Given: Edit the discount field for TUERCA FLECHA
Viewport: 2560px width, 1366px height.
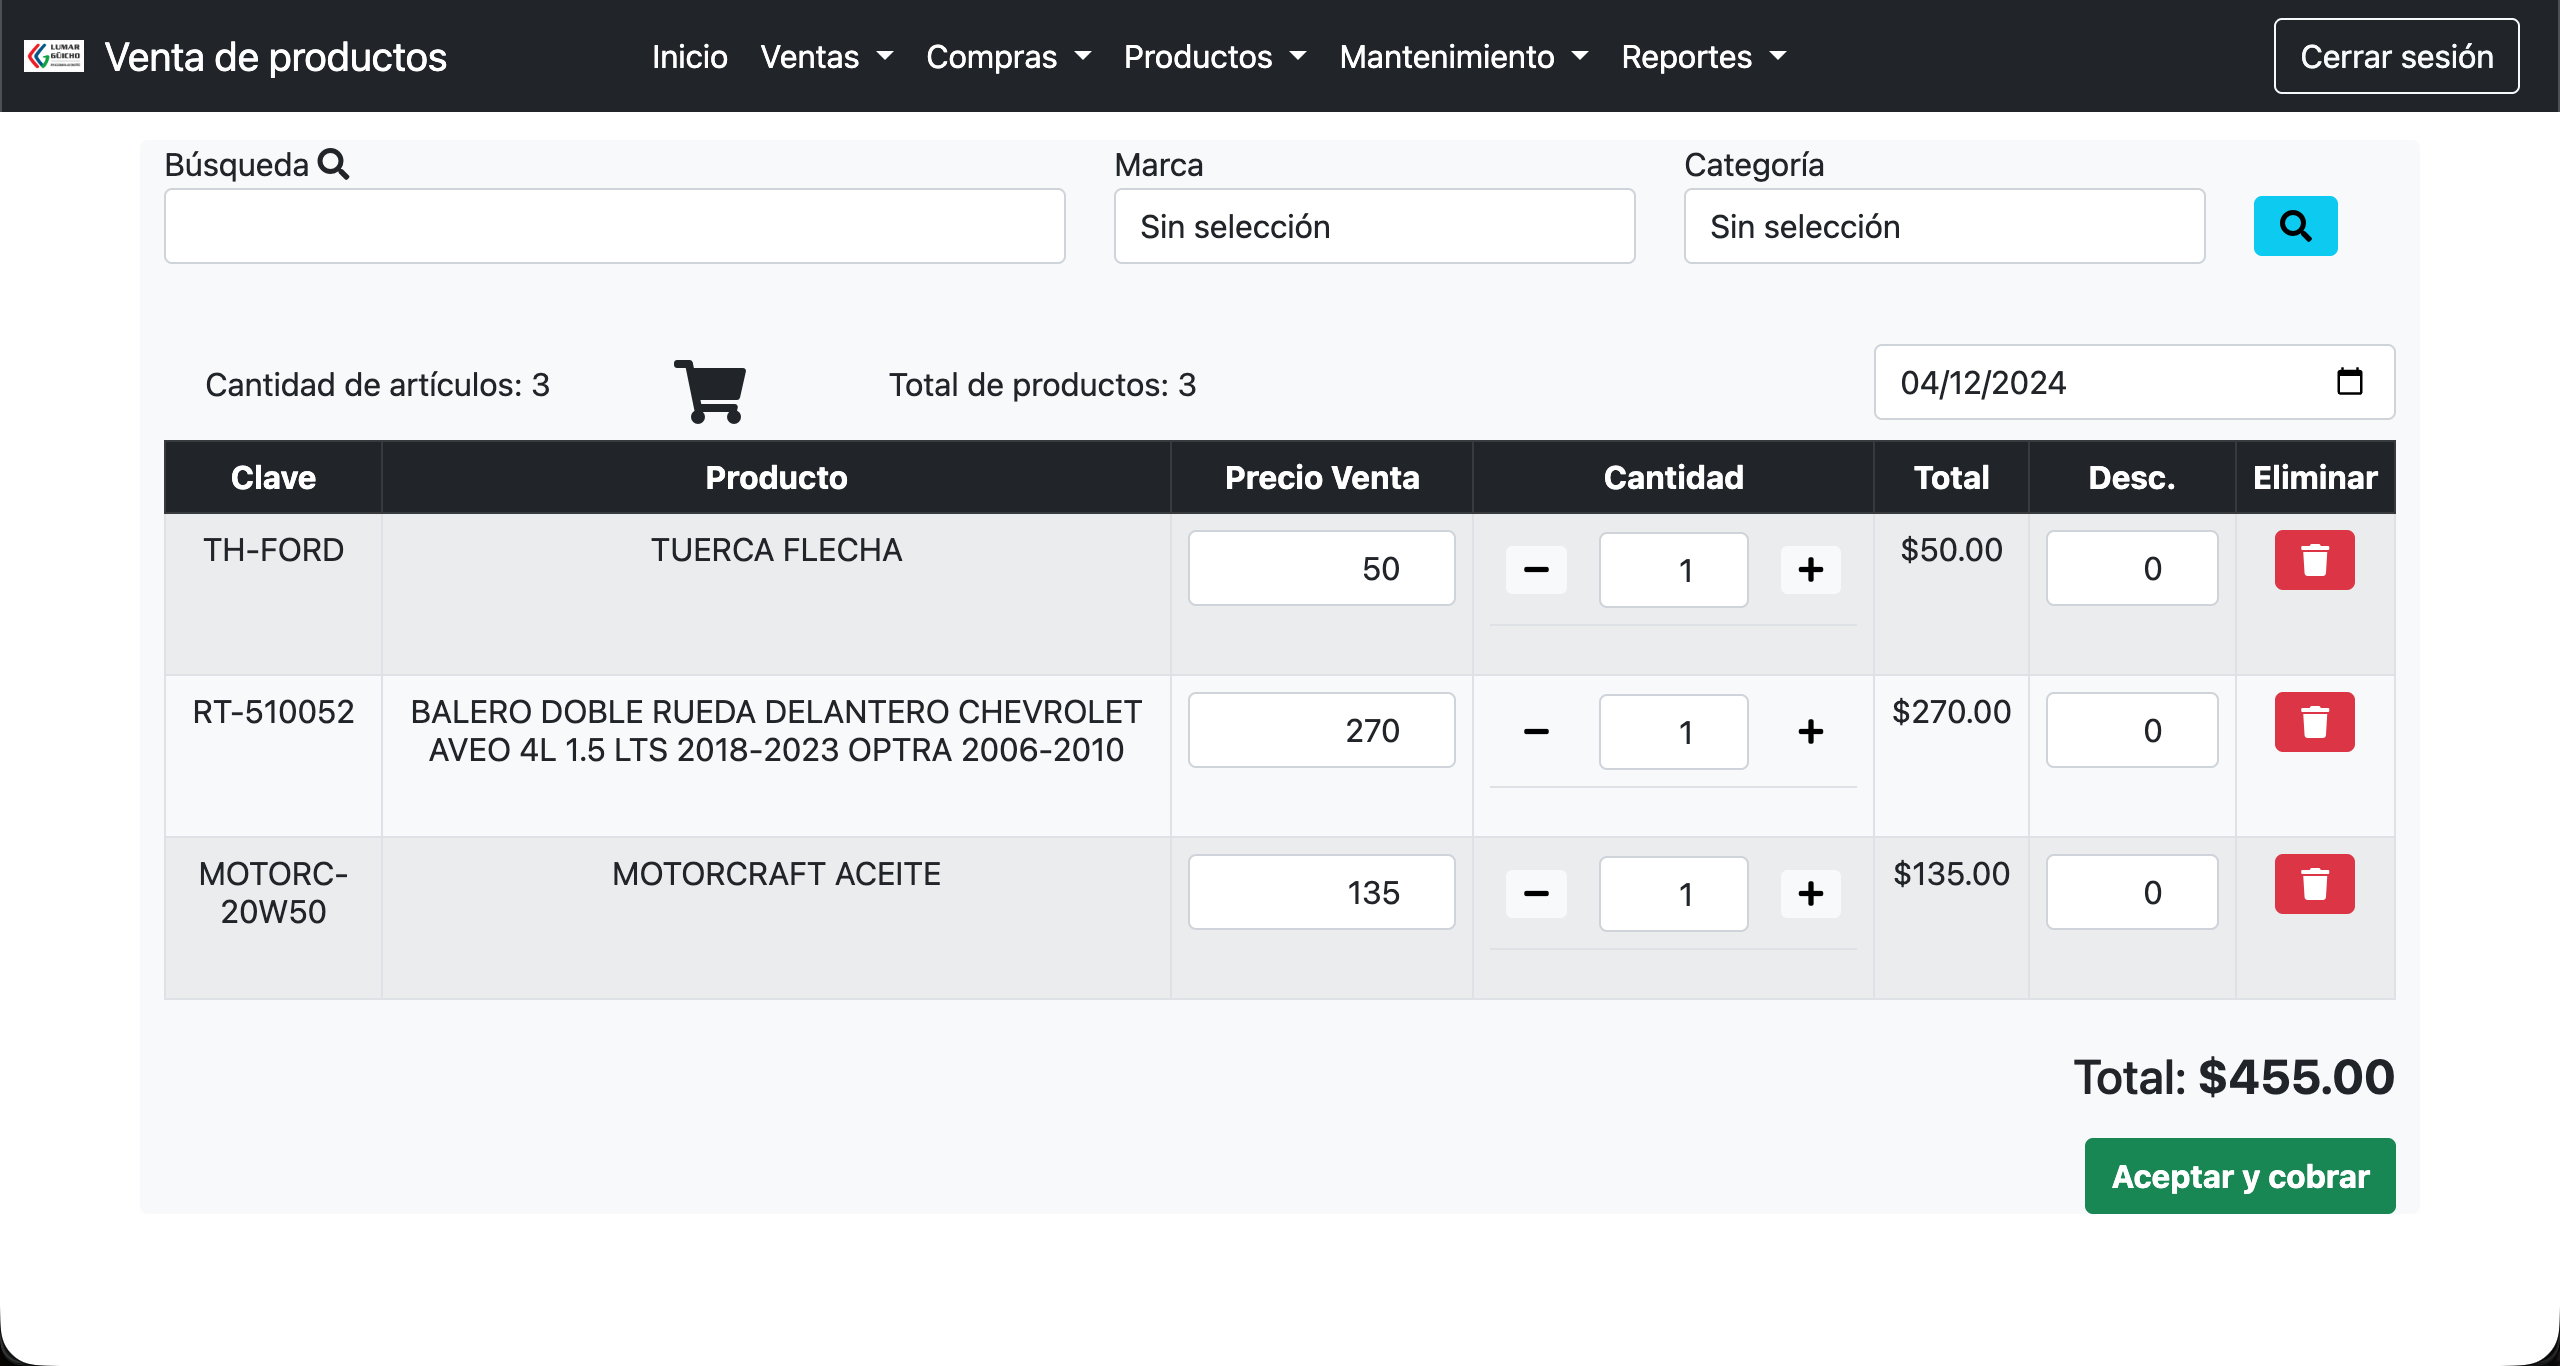Looking at the screenshot, I should point(2133,568).
